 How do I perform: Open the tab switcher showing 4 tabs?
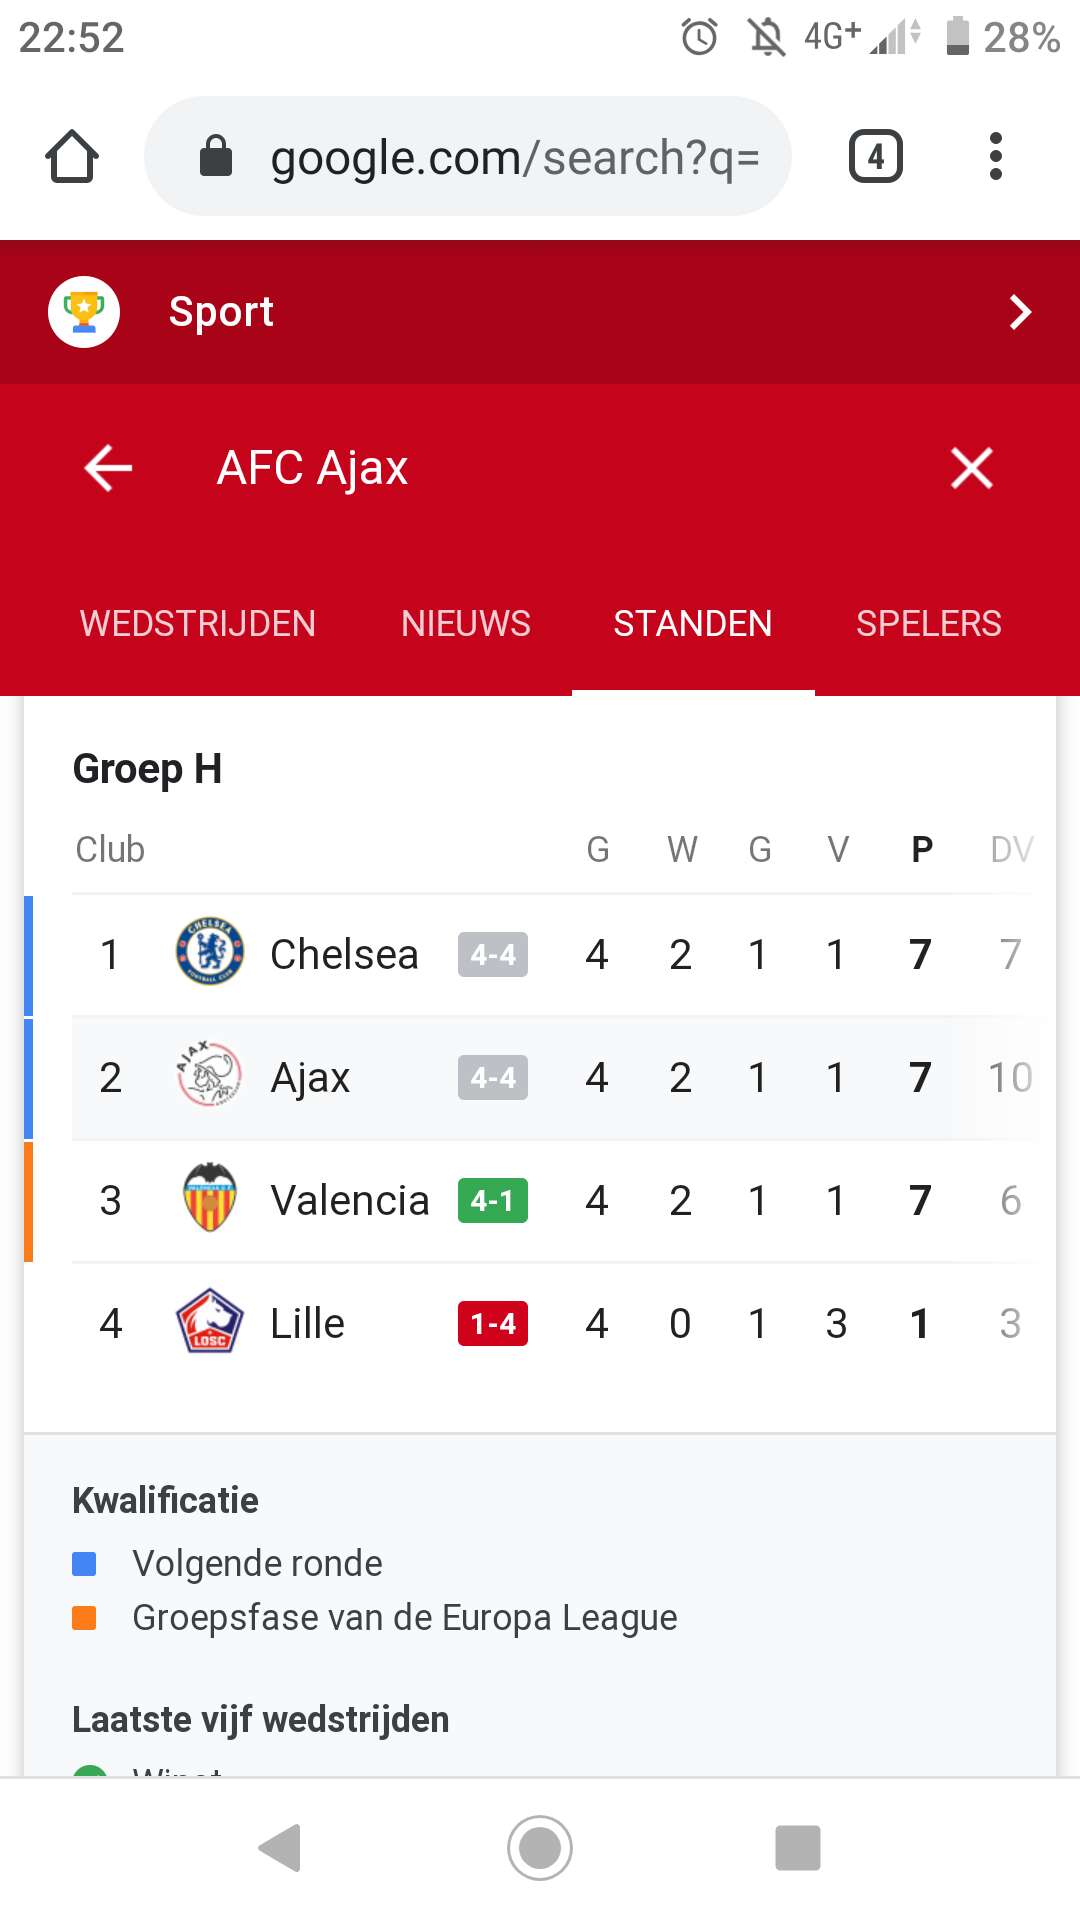click(875, 156)
